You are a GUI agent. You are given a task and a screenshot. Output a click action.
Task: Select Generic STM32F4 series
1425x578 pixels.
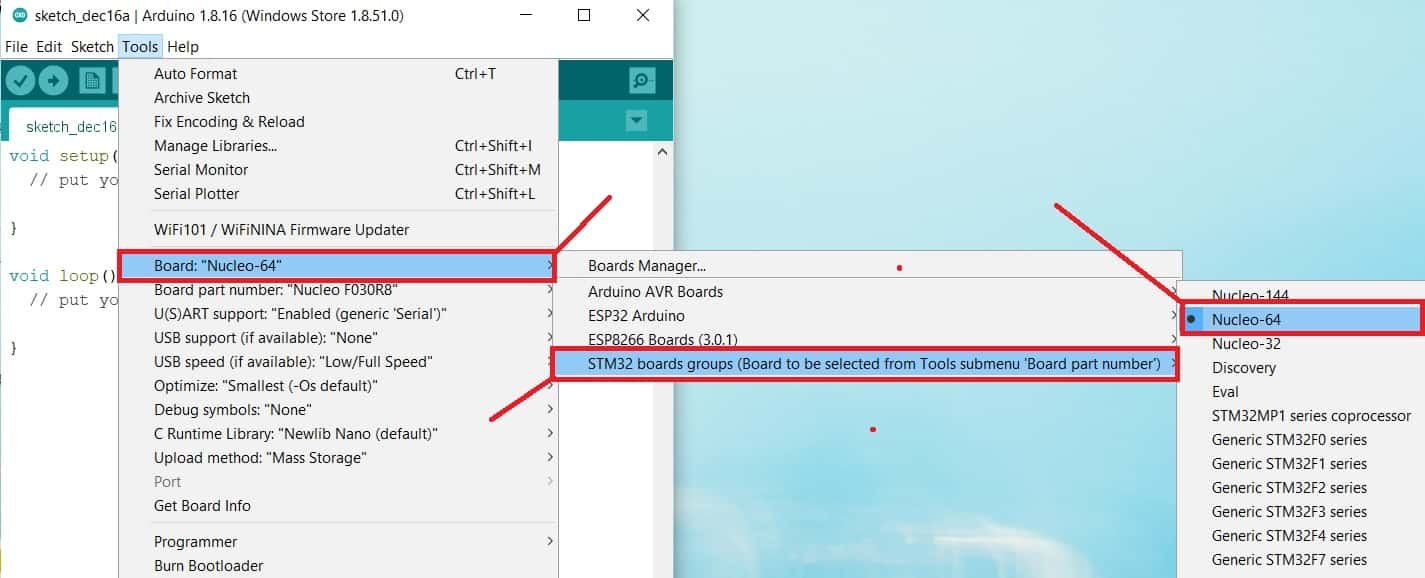coord(1301,536)
